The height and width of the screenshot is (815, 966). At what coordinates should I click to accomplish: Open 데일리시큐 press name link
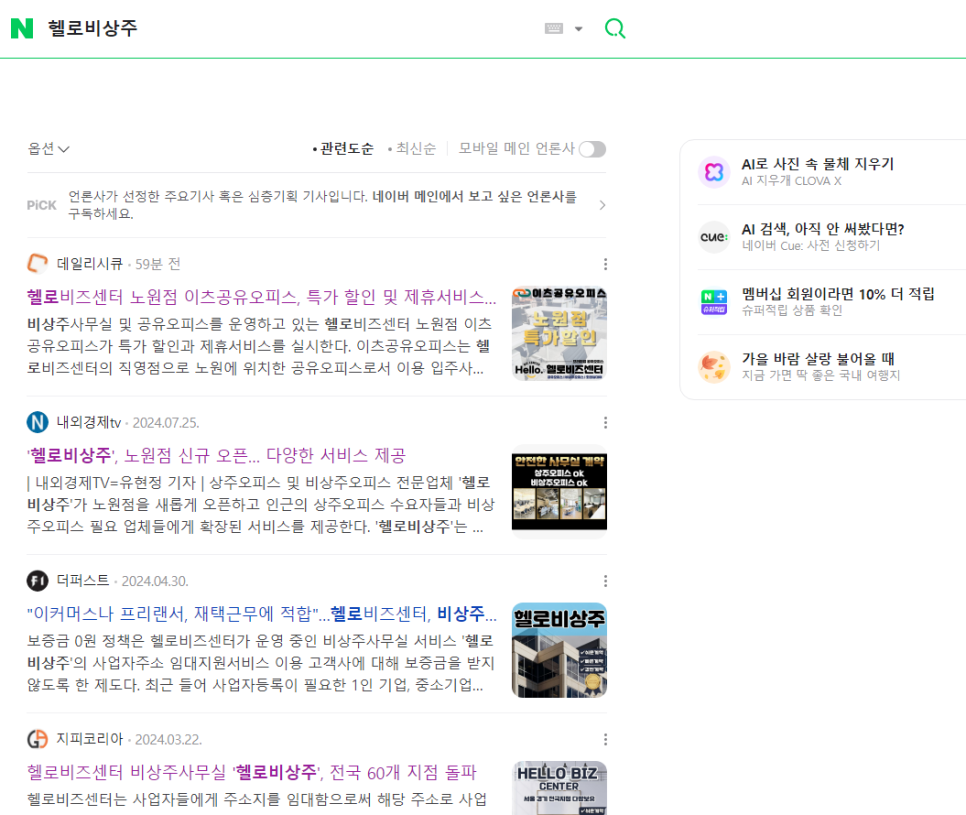click(x=90, y=264)
